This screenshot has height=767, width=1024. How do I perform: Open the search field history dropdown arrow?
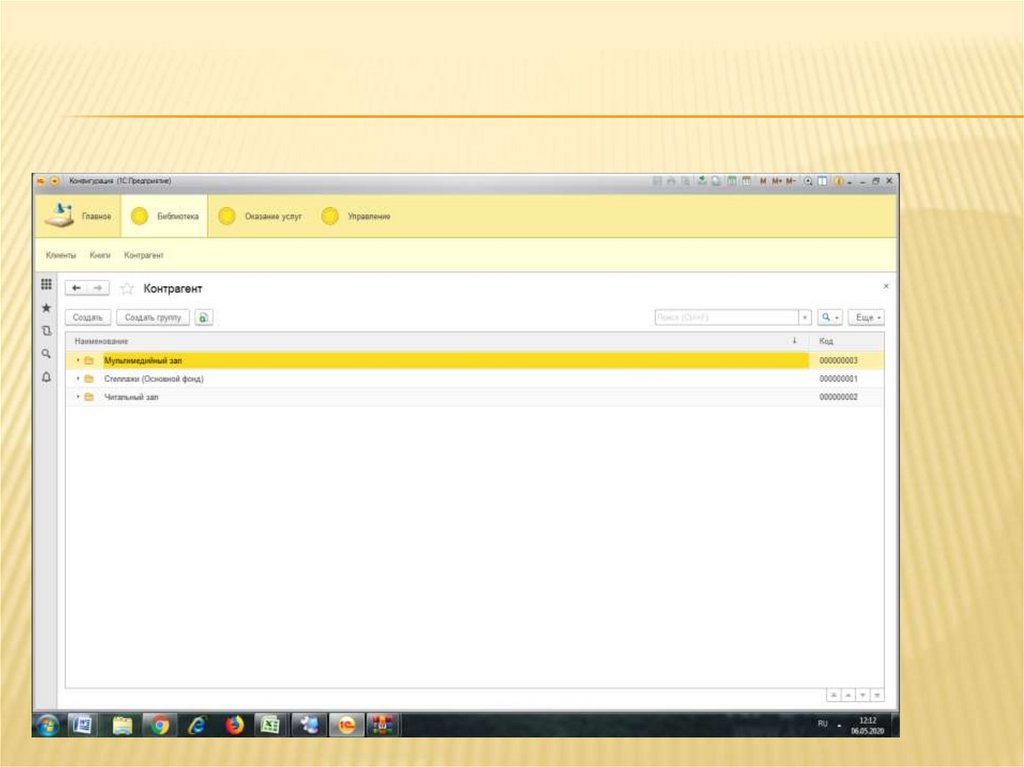805,317
